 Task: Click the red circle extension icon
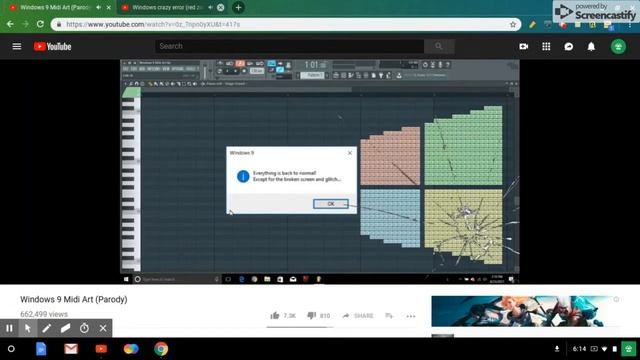point(563,25)
